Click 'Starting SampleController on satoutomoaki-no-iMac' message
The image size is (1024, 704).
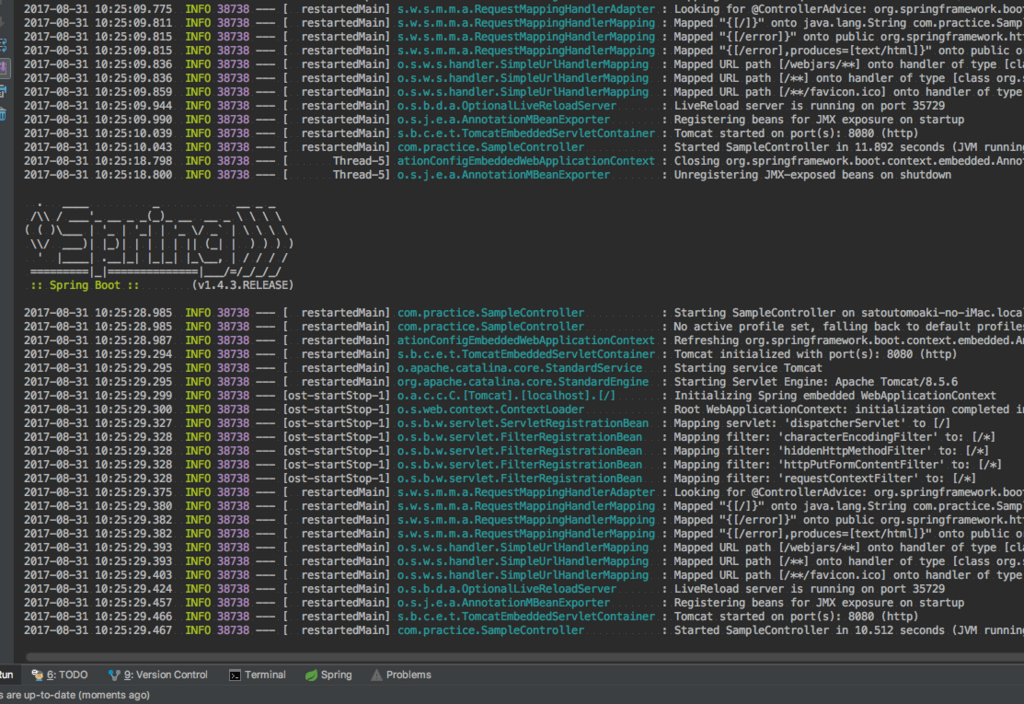pyautogui.click(x=848, y=312)
